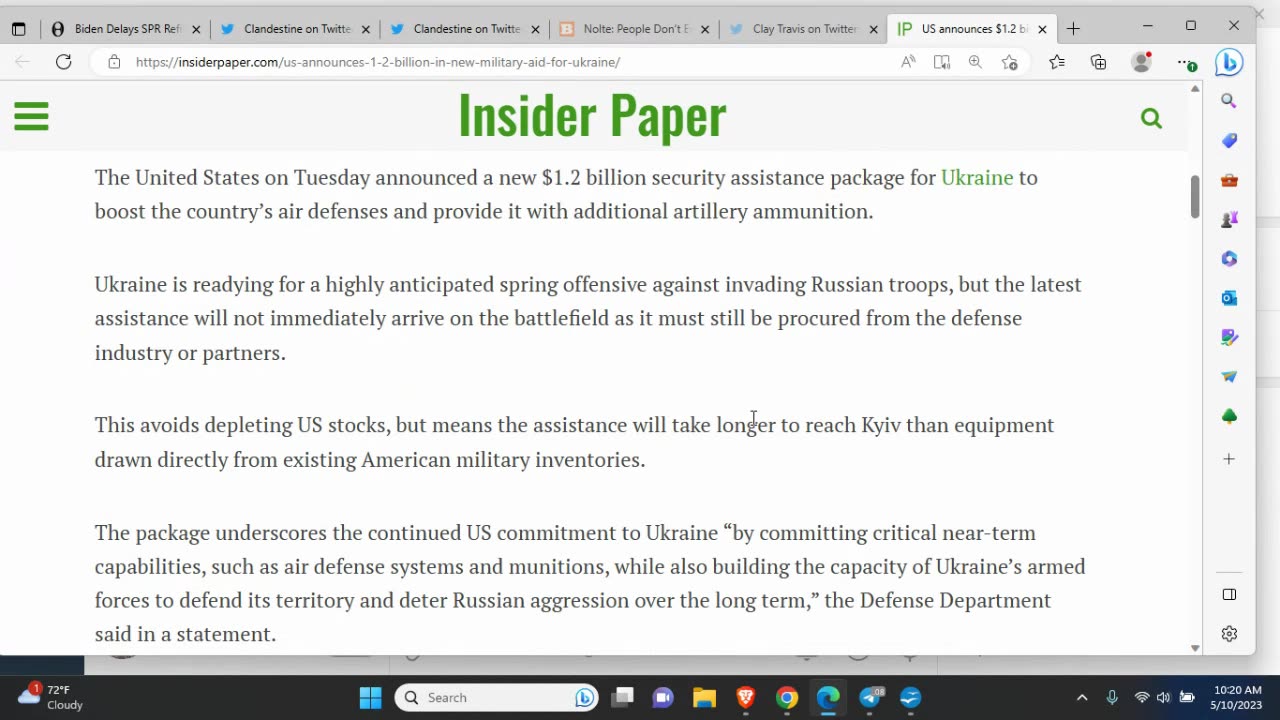This screenshot has width=1280, height=720.
Task: Open Edge Settings and more menu
Action: coord(1186,62)
